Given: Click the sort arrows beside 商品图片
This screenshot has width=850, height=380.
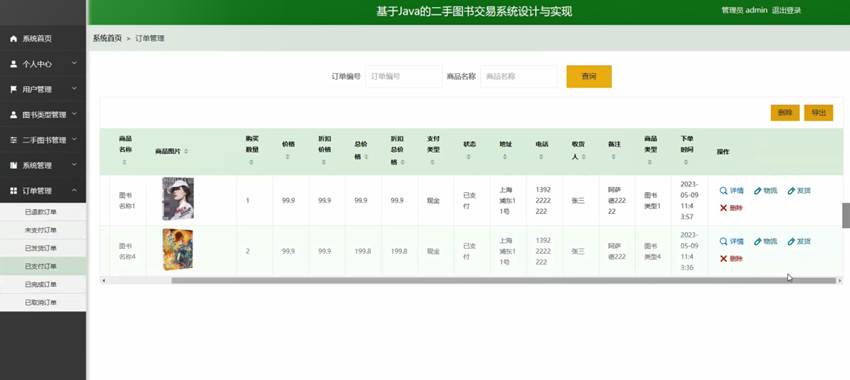Looking at the screenshot, I should click(186, 151).
